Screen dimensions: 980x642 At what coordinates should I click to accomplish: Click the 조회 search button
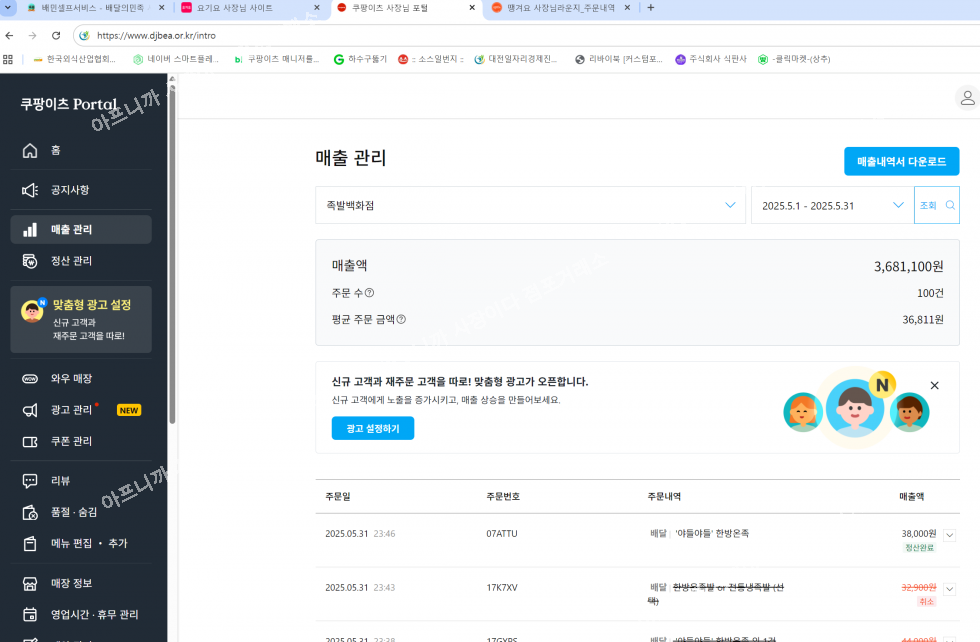tap(936, 205)
